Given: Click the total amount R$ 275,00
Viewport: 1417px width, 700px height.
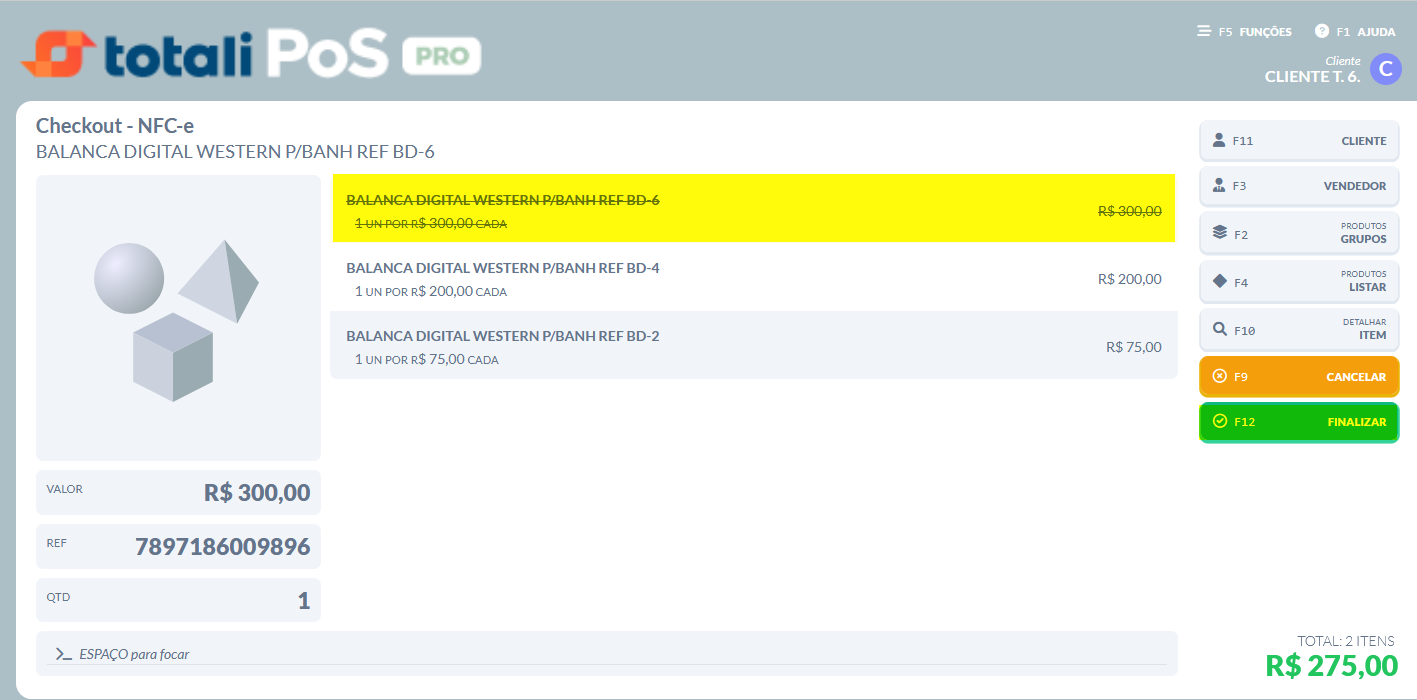Looking at the screenshot, I should (x=1331, y=665).
